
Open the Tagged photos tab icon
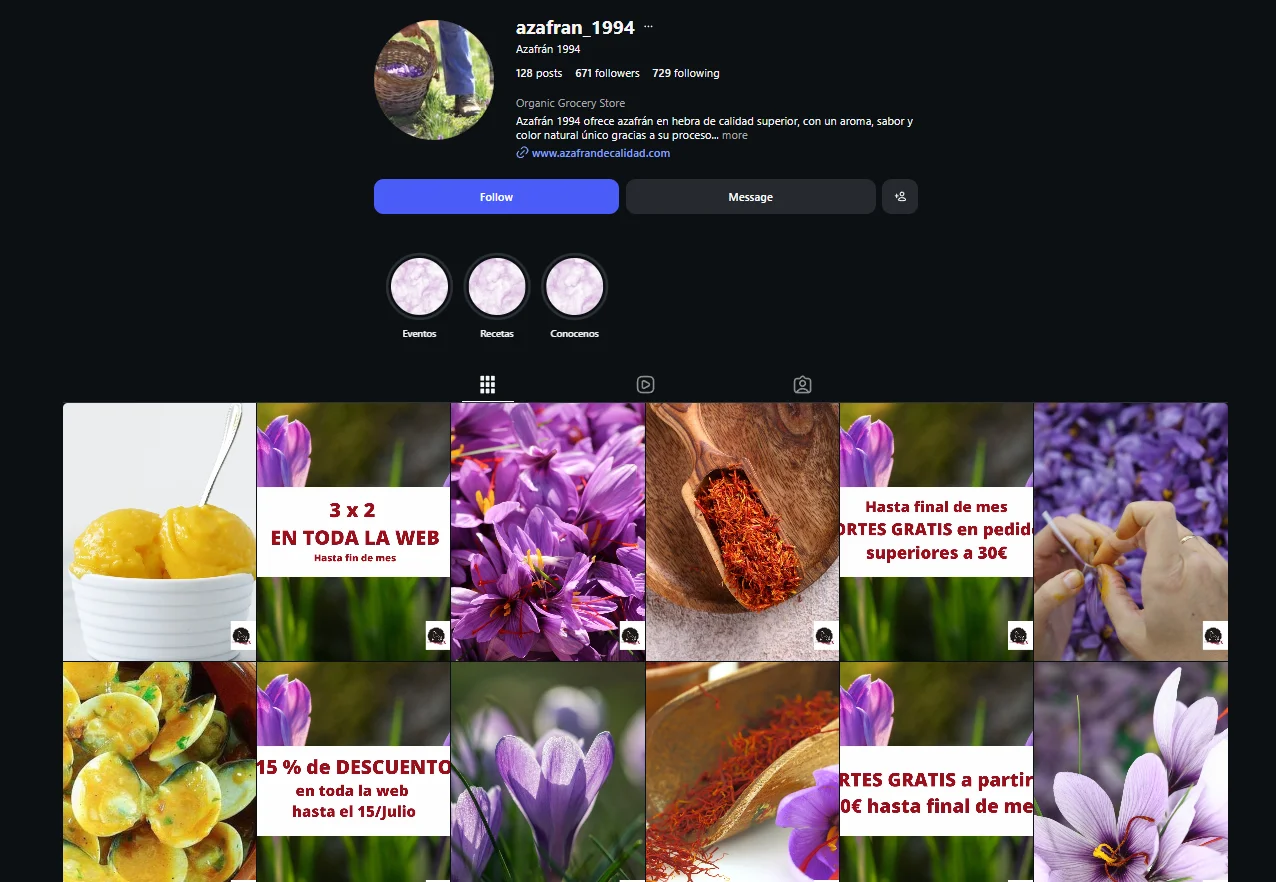802,385
